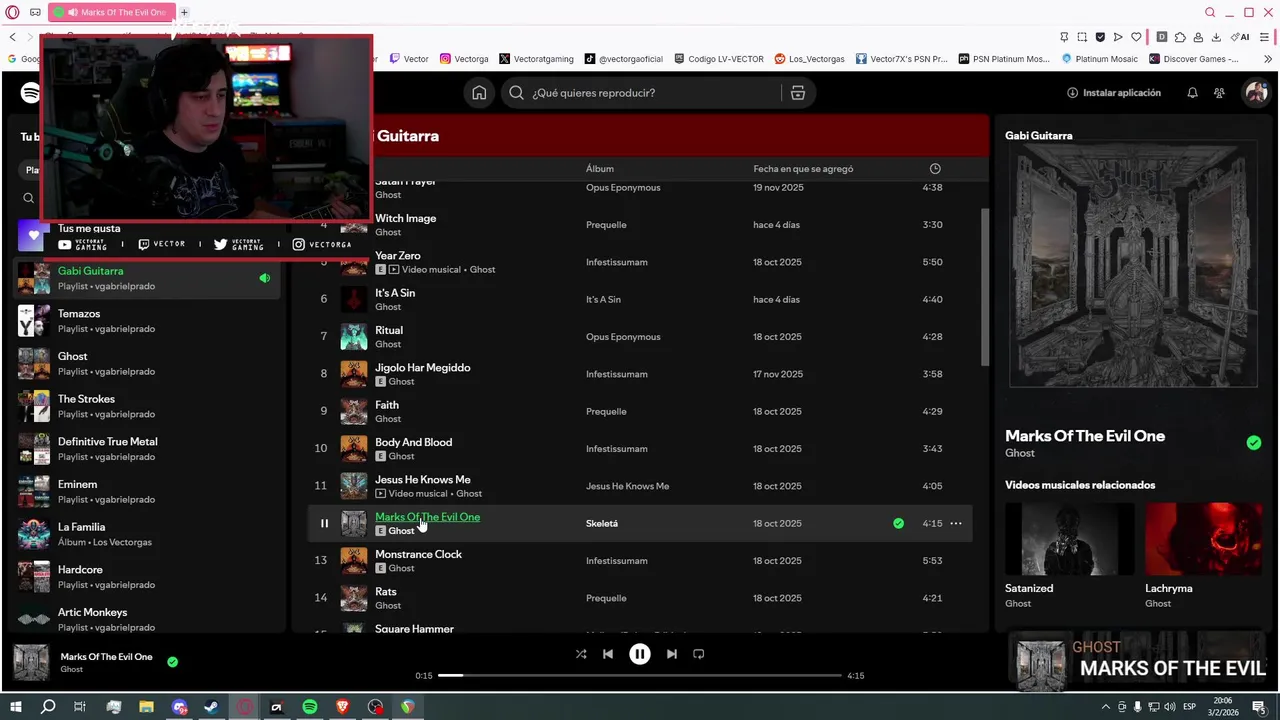The width and height of the screenshot is (1280, 720).
Task: Open browser downloads icon
Action: 1216,37
